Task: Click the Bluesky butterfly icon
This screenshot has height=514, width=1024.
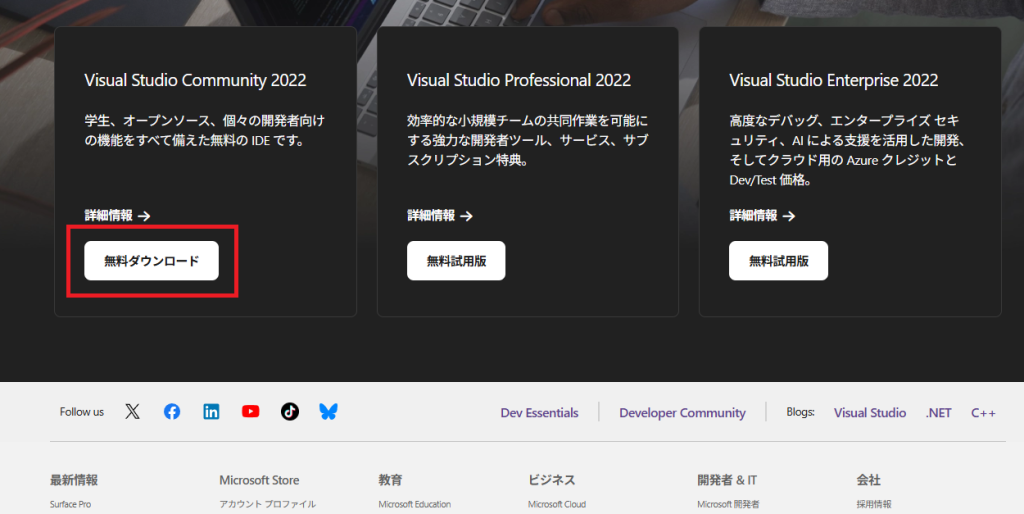Action: click(328, 411)
